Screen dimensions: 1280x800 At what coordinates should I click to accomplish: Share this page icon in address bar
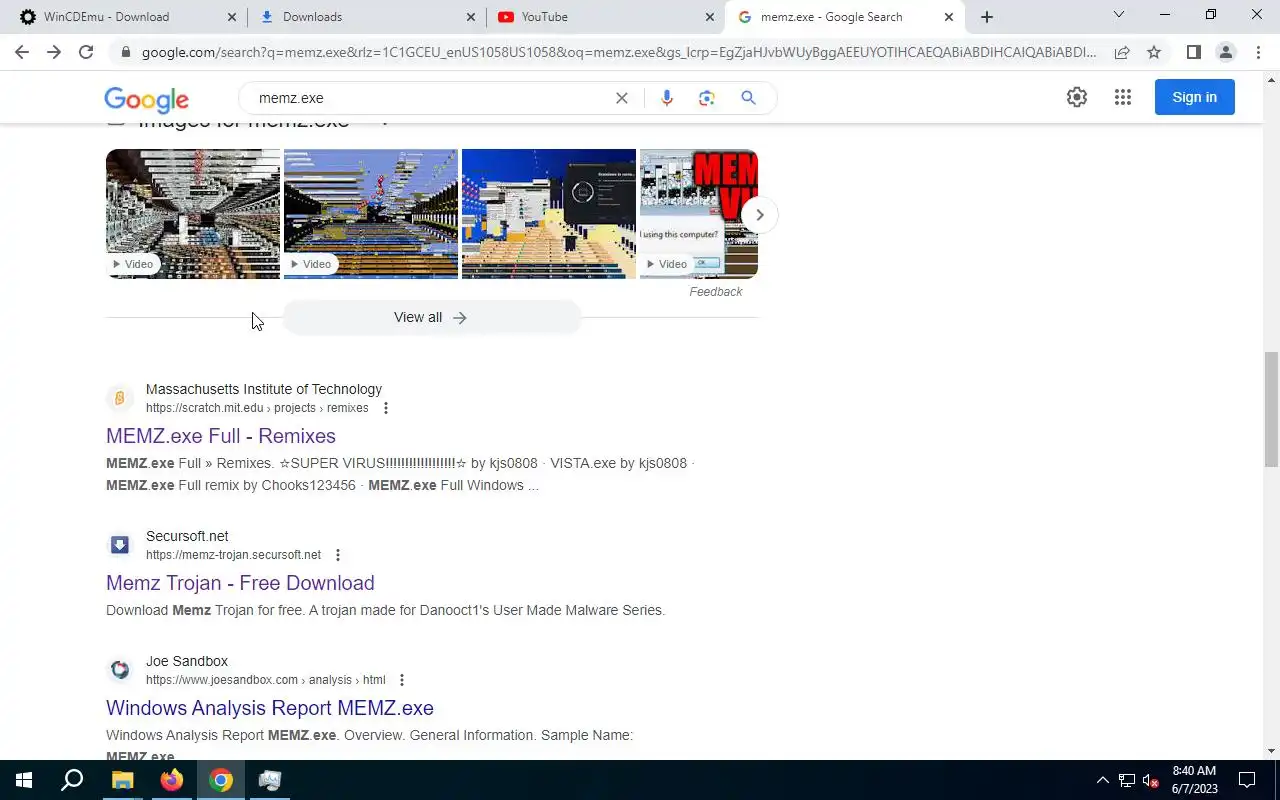[1122, 52]
